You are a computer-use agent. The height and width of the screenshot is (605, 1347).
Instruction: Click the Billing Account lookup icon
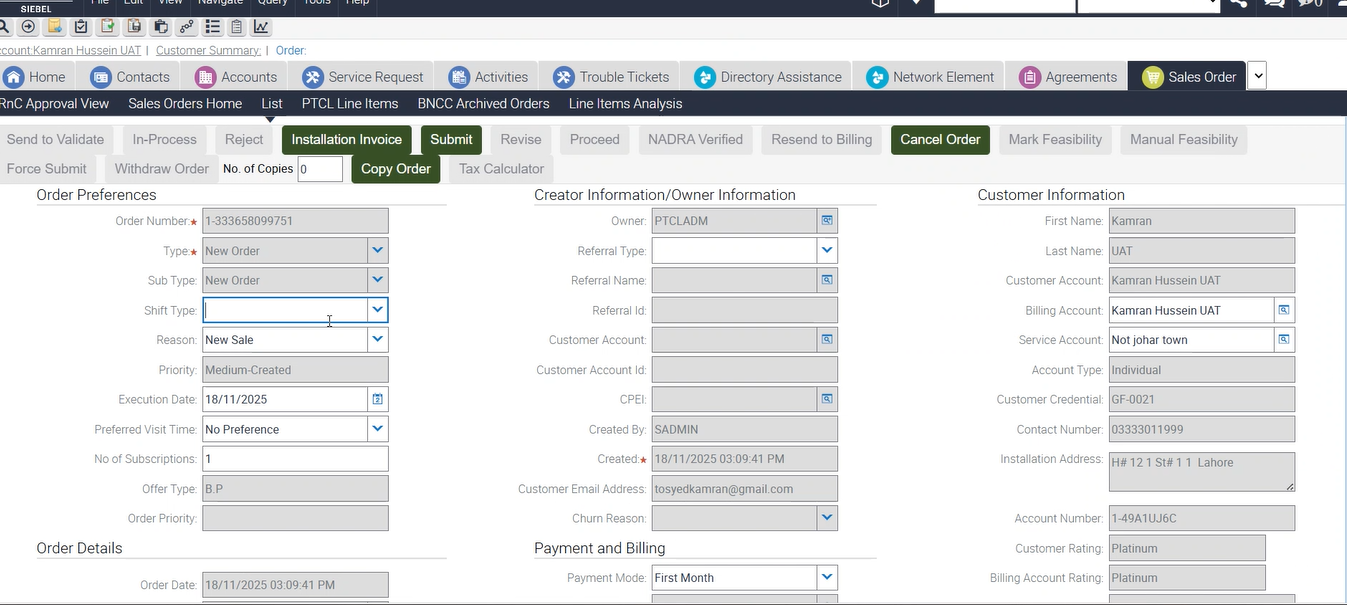[1284, 311]
